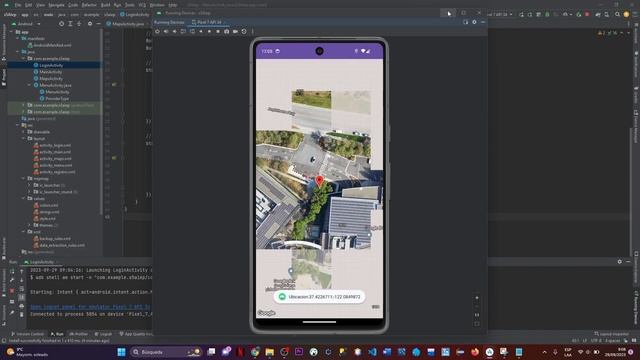Toggle the Build Variants tool window button
The width and height of the screenshot is (640, 360).
(4, 282)
